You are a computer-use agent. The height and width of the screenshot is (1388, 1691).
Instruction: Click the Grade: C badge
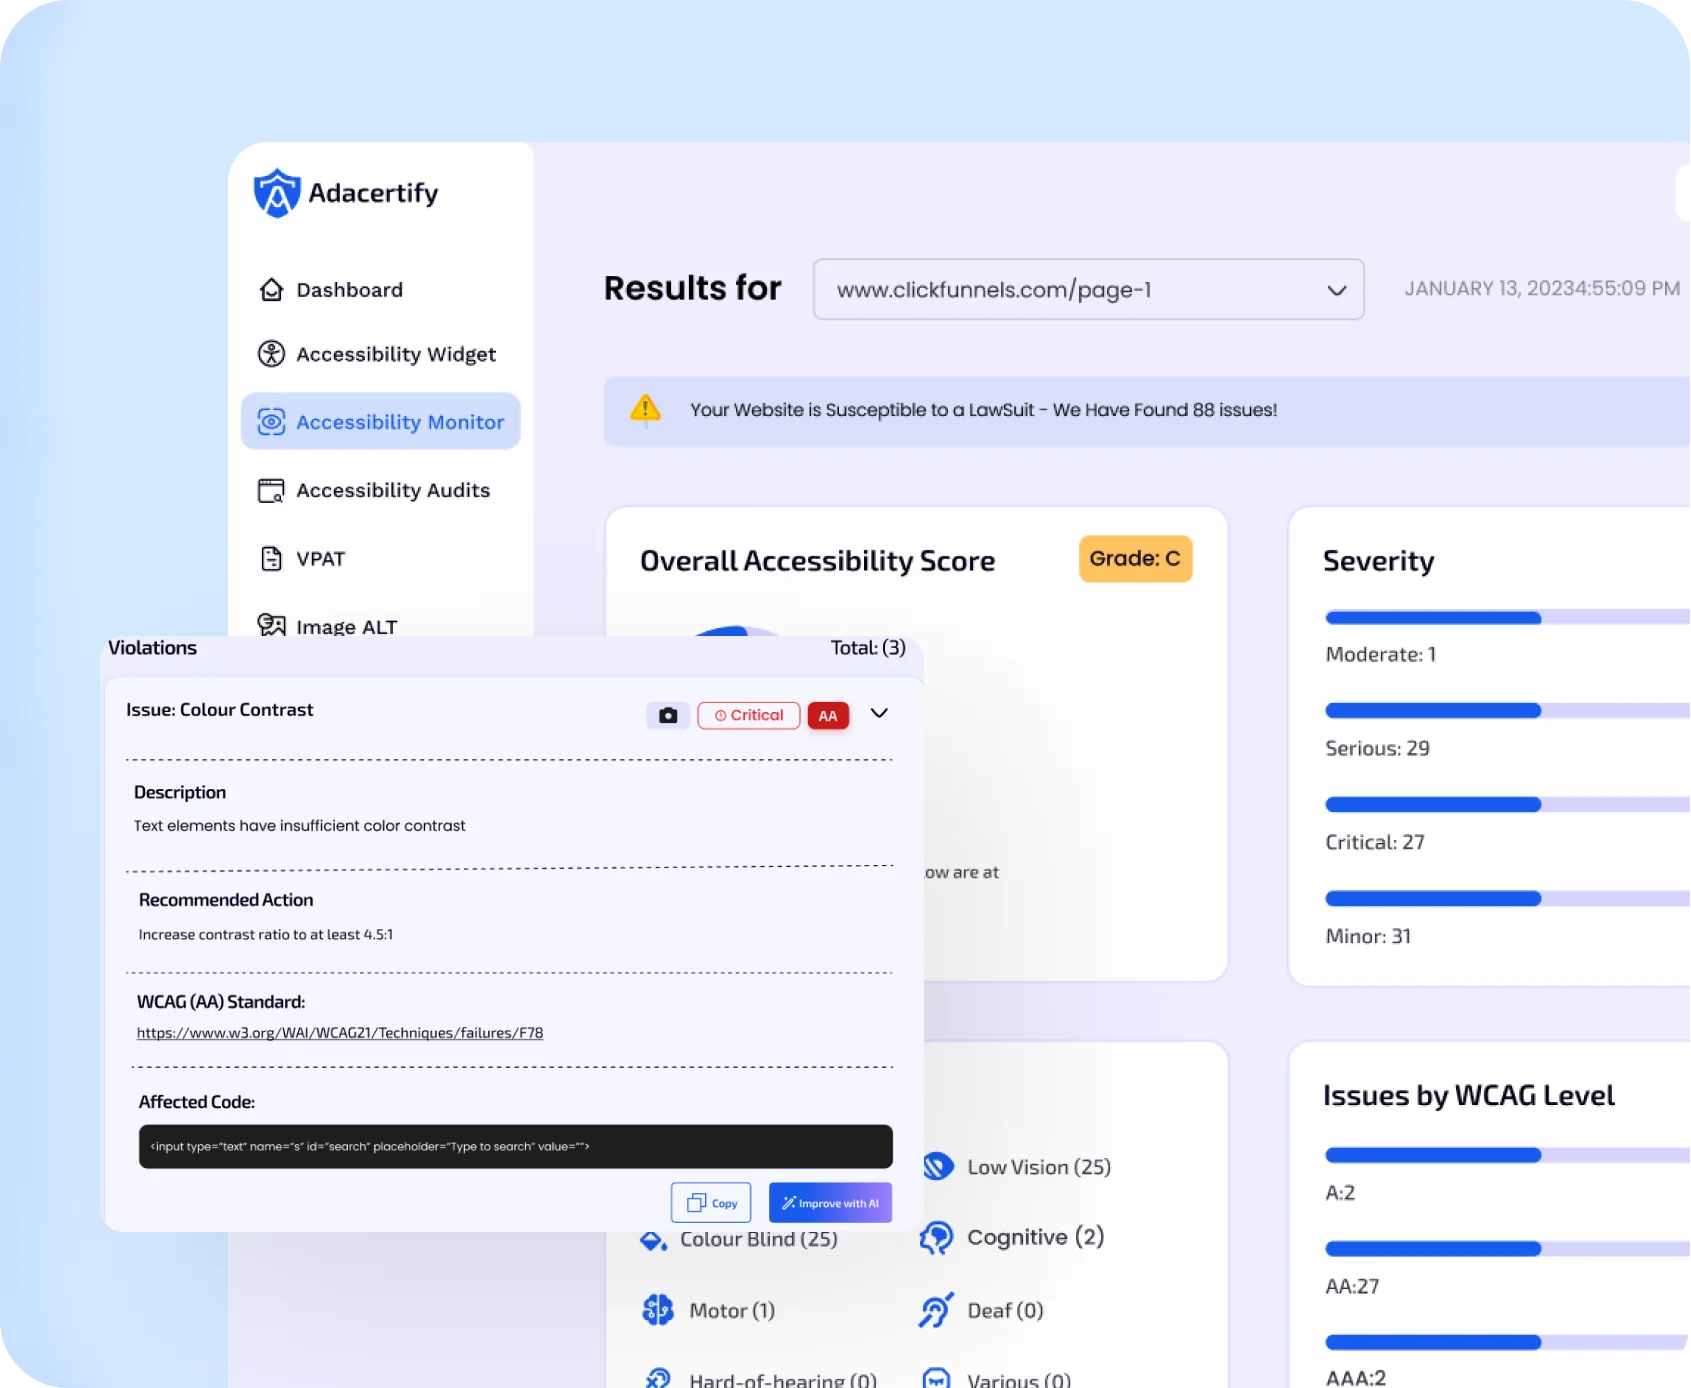pyautogui.click(x=1135, y=559)
